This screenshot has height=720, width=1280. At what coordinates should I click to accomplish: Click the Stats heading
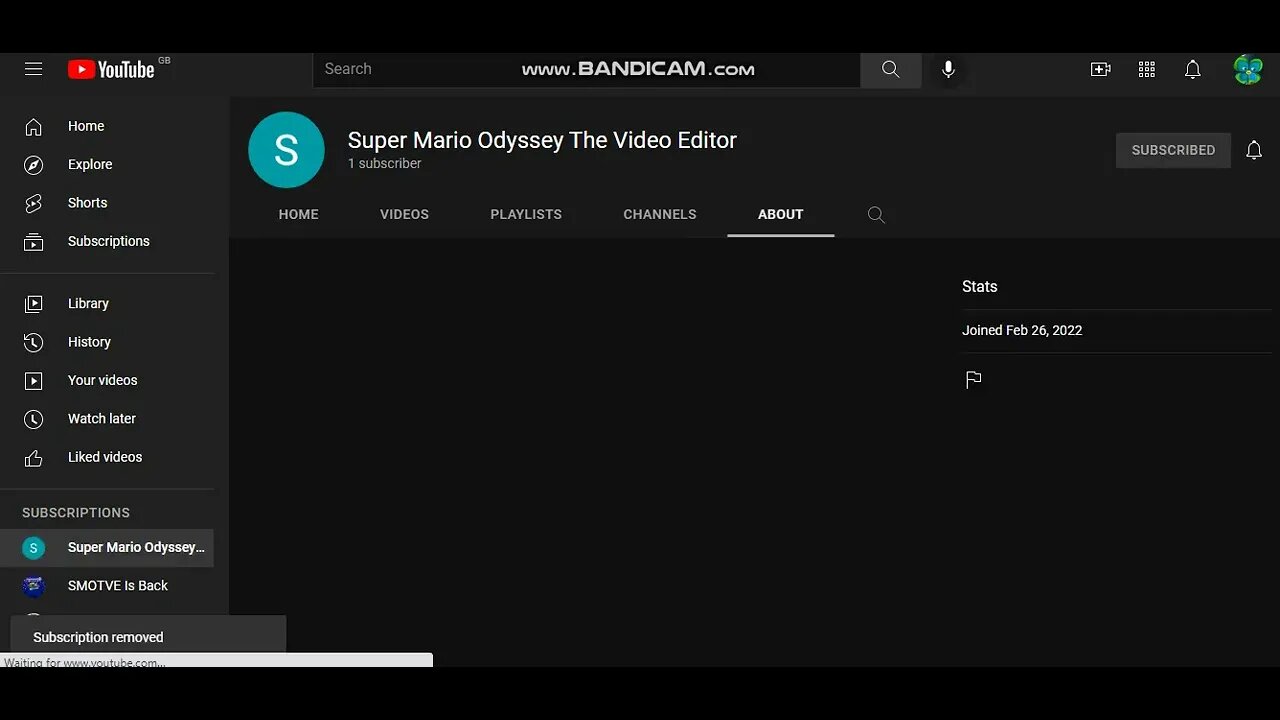(979, 287)
